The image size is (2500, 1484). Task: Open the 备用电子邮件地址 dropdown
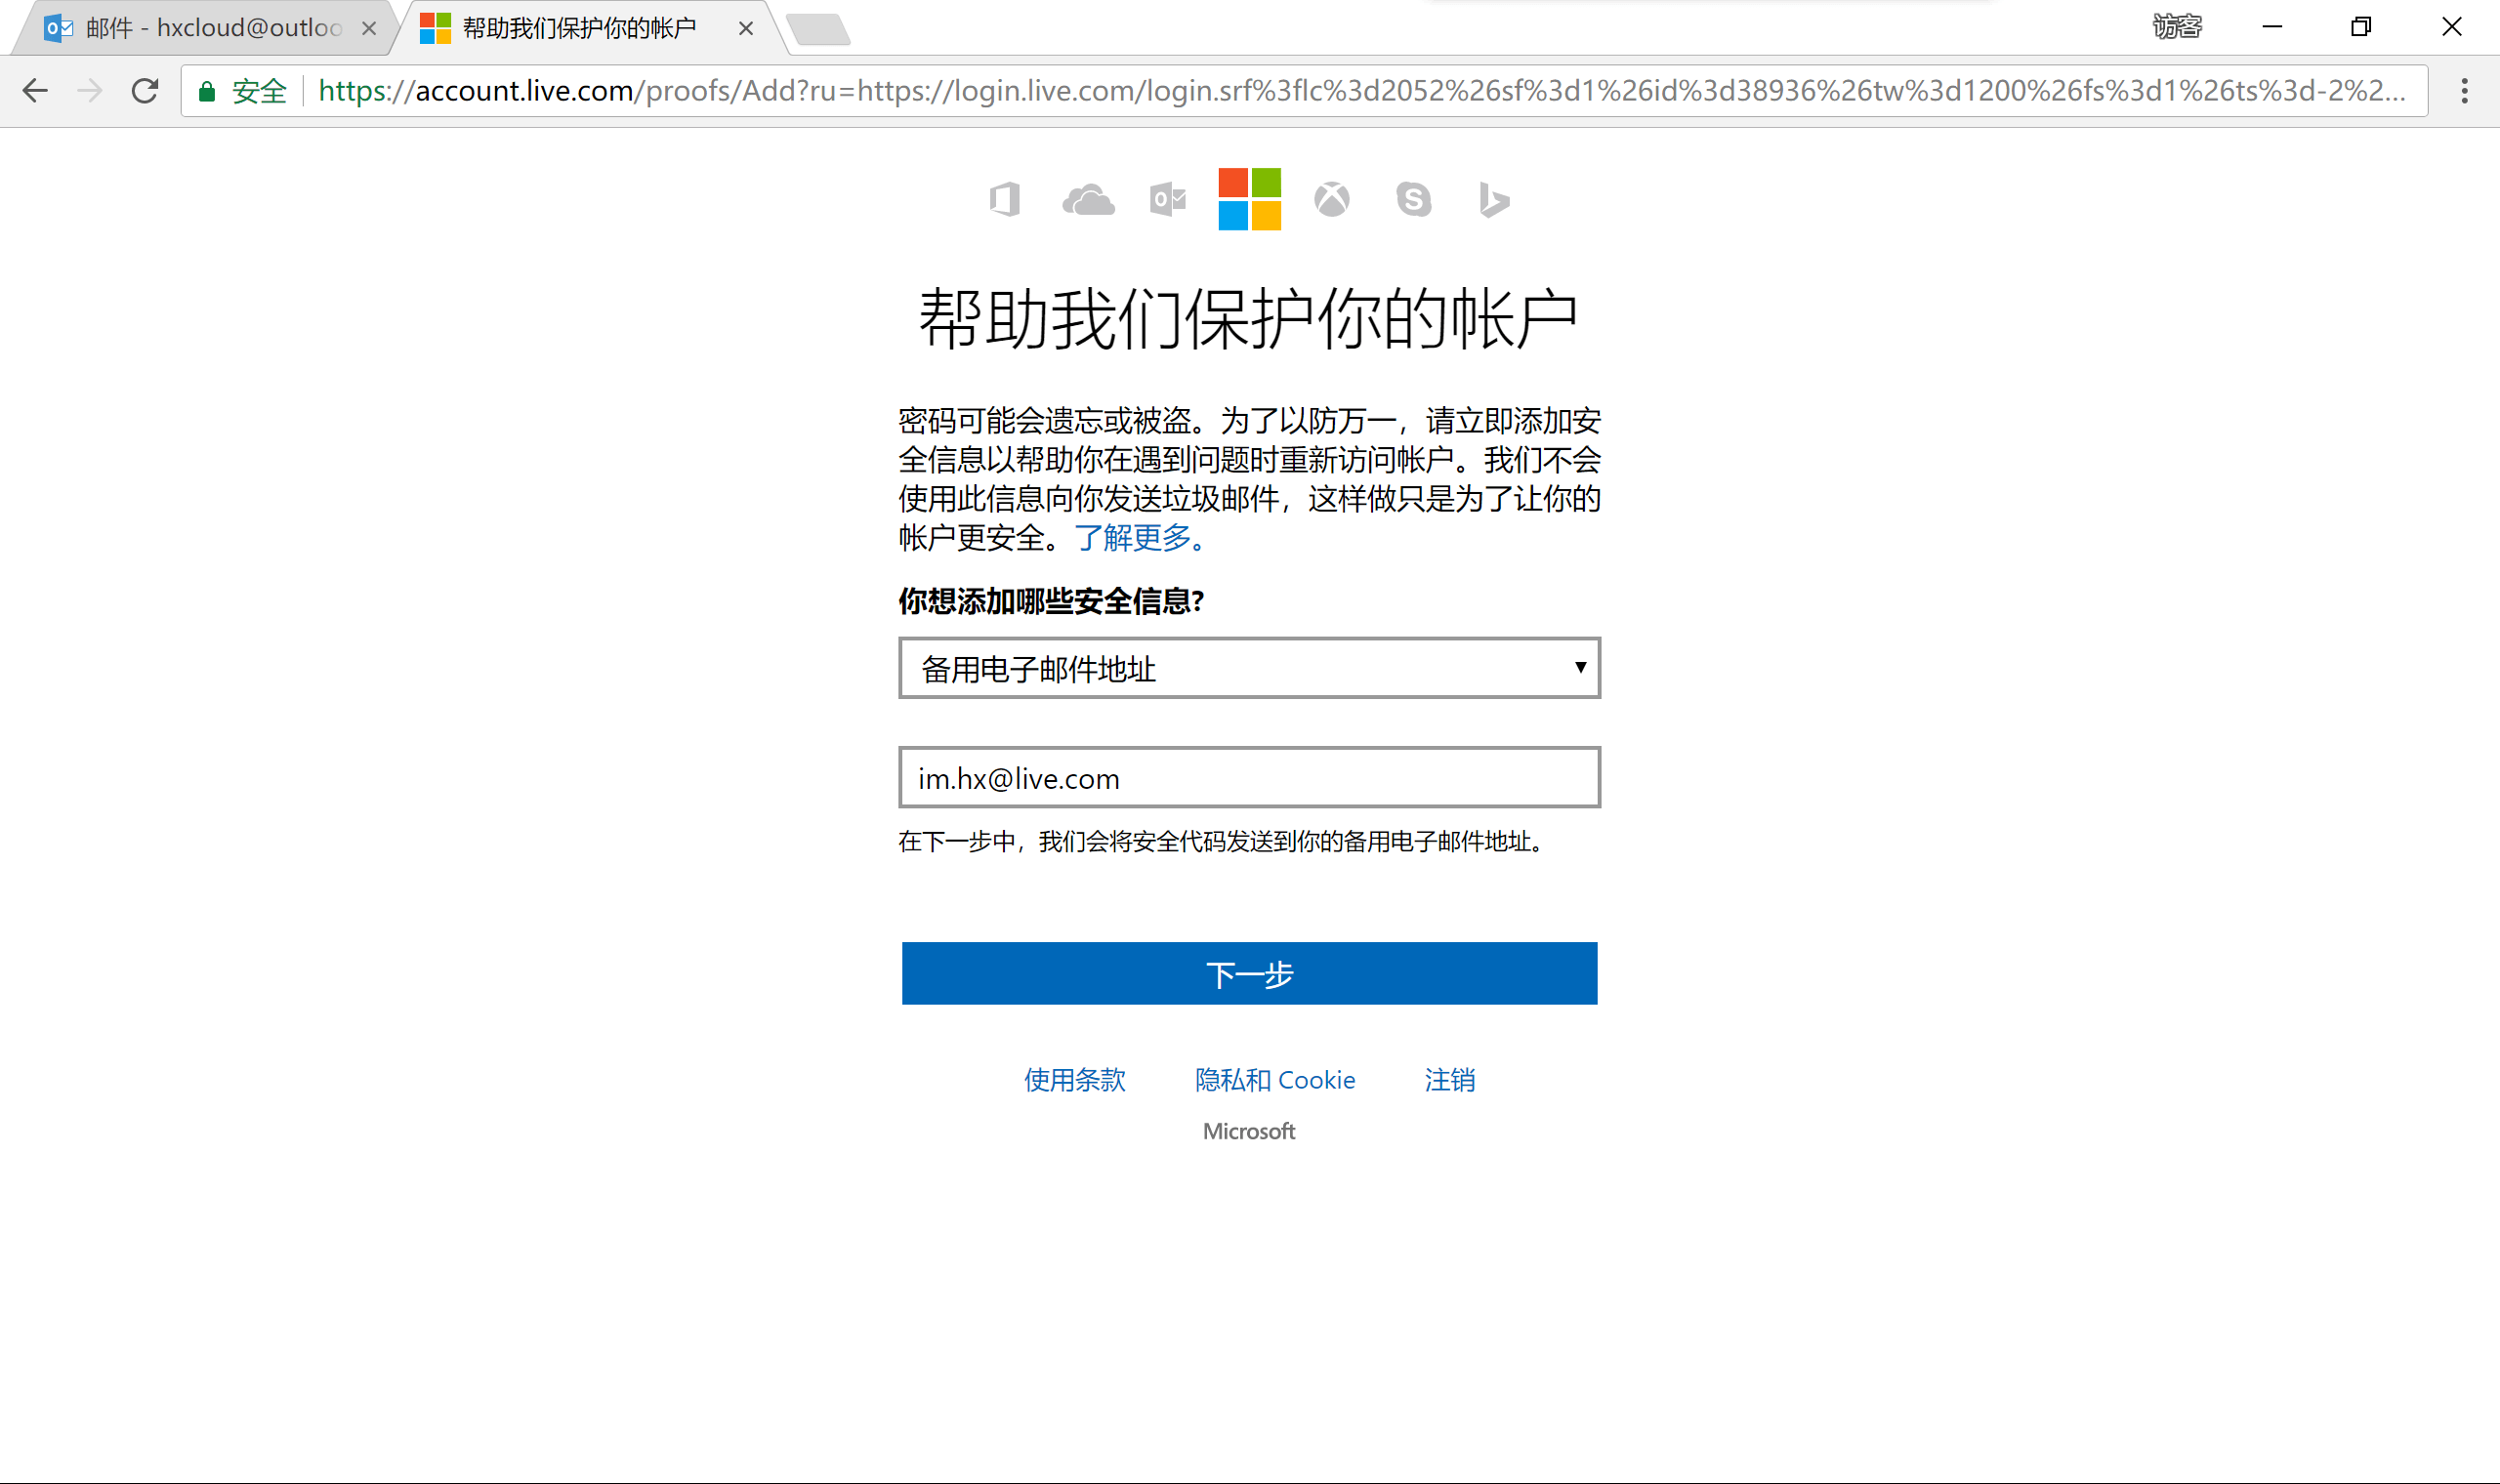click(x=1249, y=668)
